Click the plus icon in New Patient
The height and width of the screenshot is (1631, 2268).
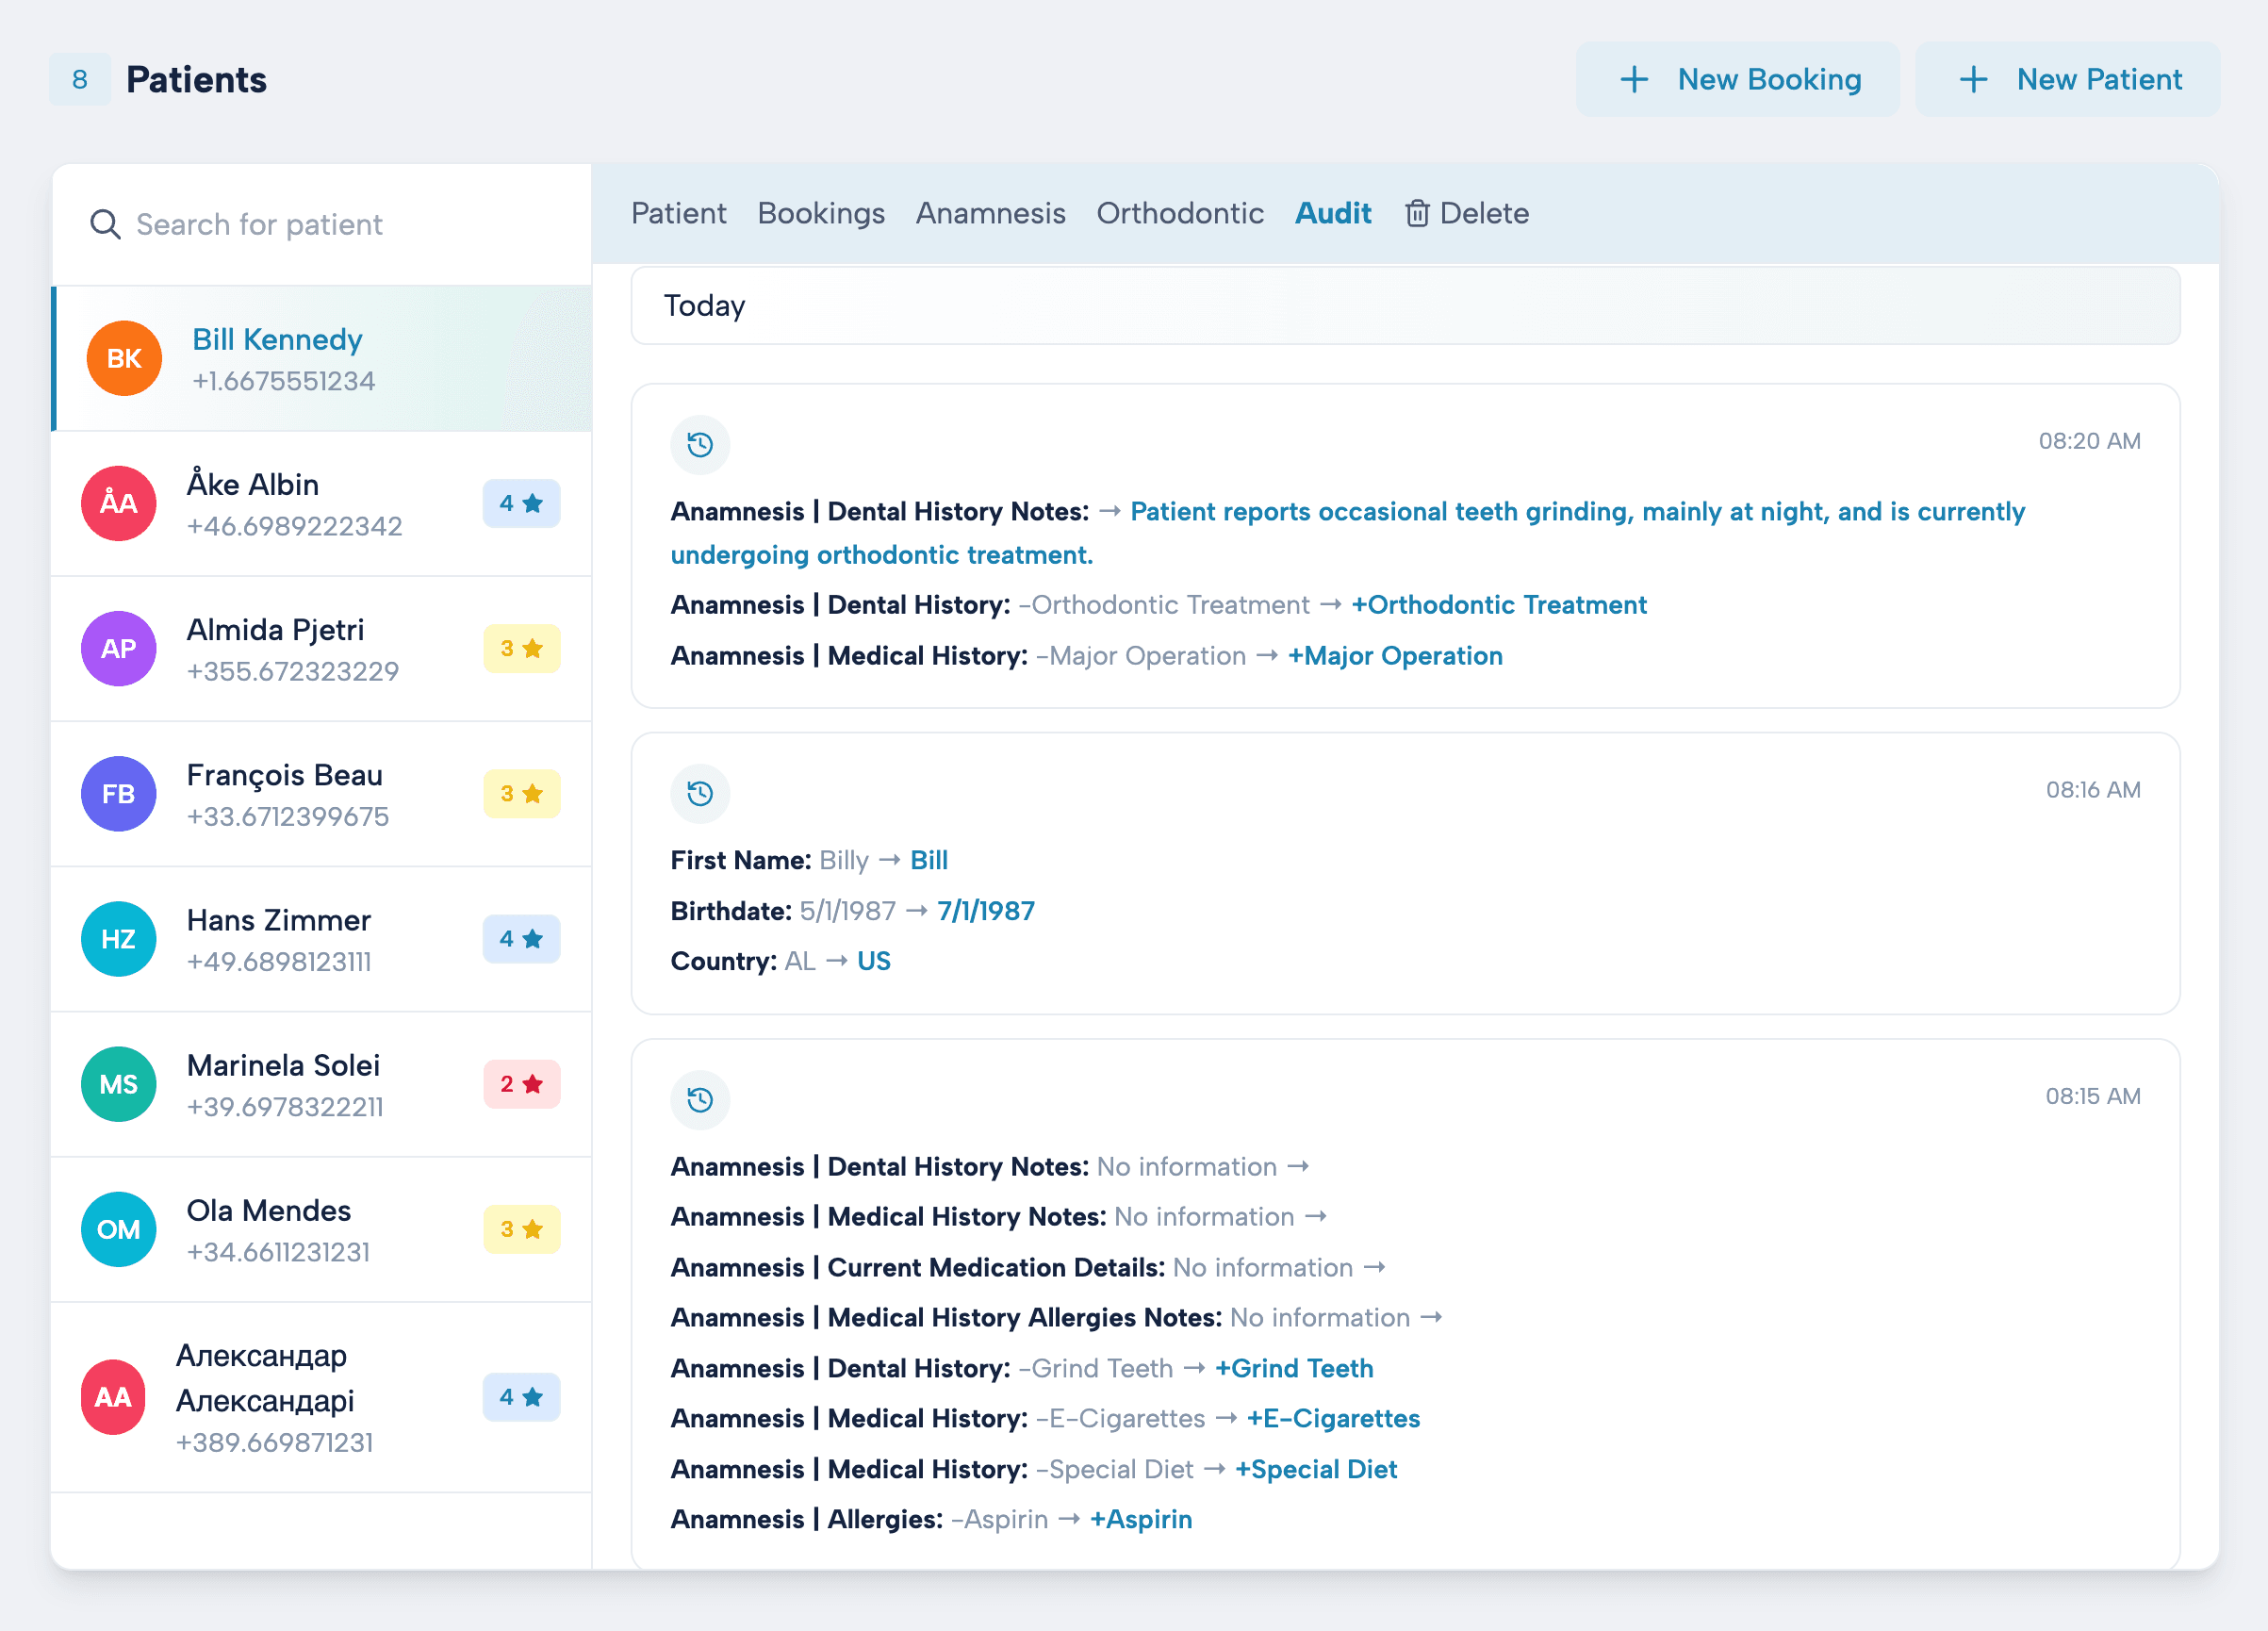click(1973, 79)
